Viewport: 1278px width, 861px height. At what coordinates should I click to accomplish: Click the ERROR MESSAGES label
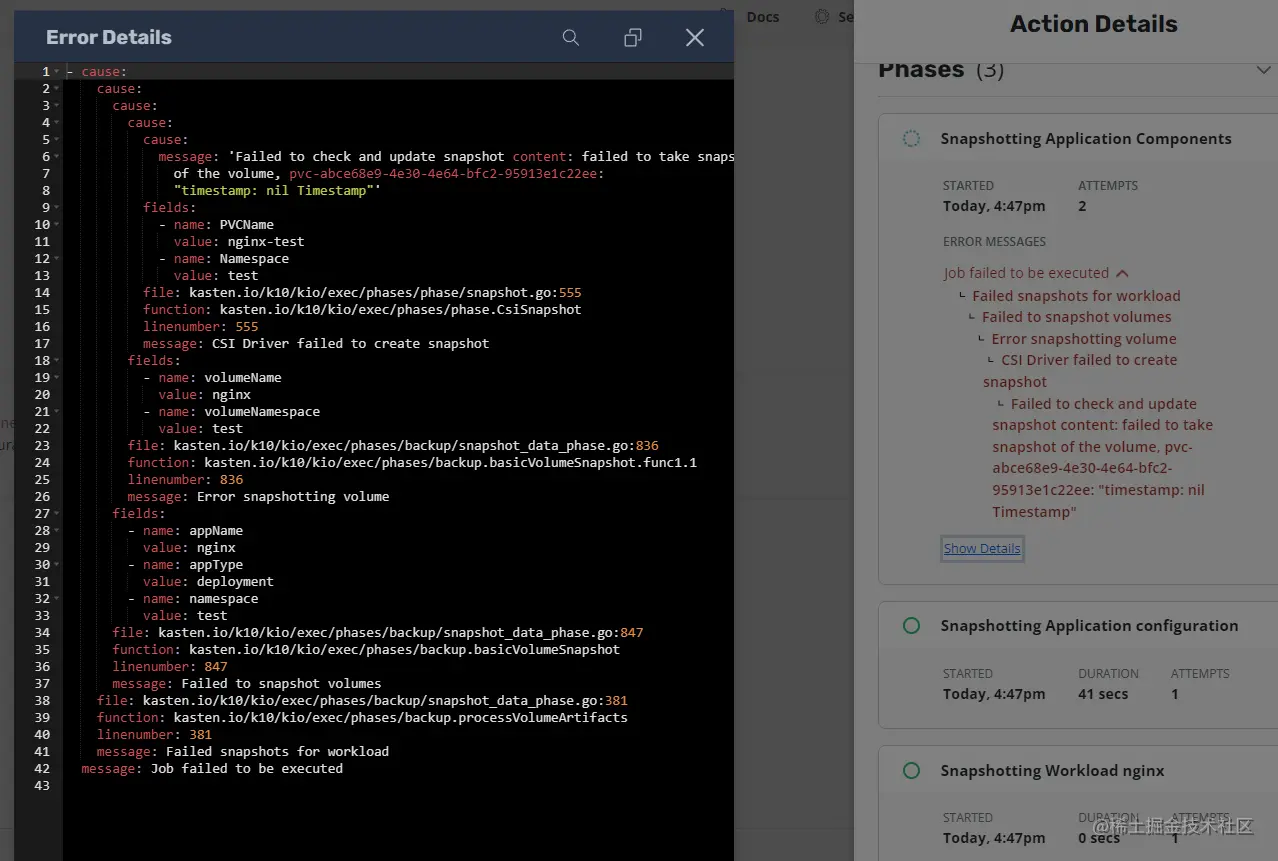[994, 242]
